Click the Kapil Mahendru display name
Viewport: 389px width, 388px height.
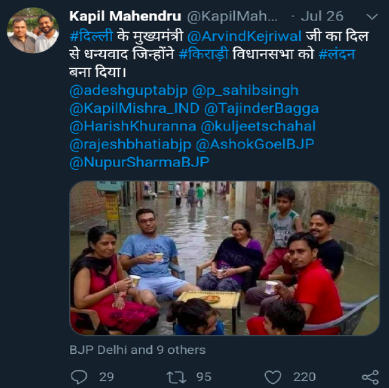(125, 16)
